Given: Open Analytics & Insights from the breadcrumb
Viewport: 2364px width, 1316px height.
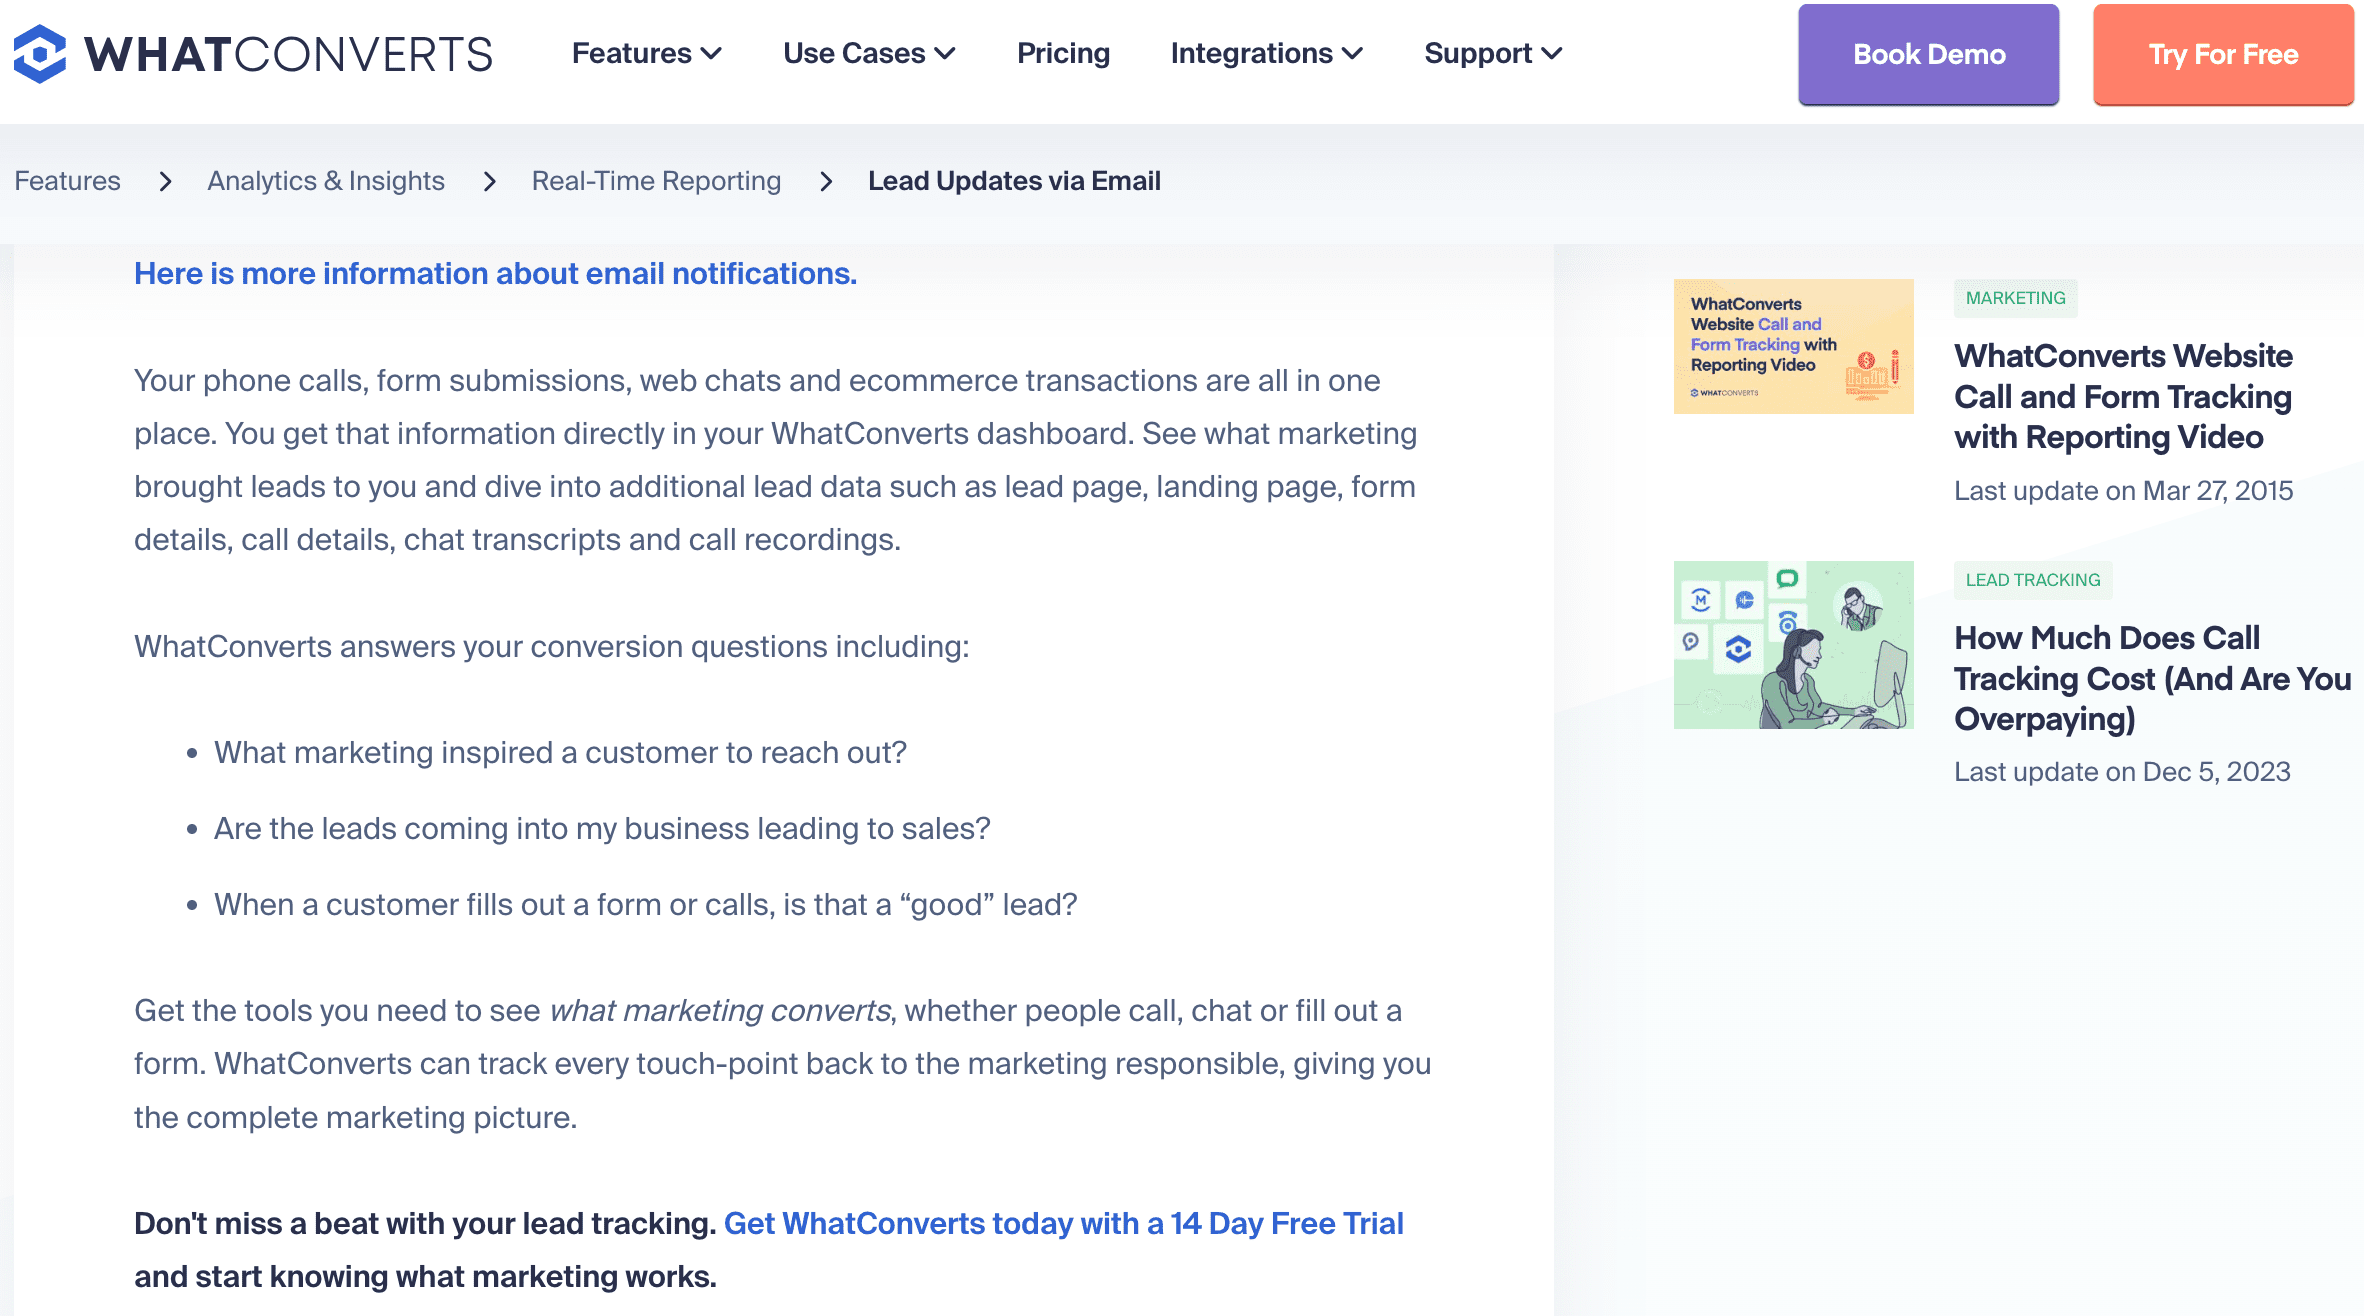Looking at the screenshot, I should (325, 181).
